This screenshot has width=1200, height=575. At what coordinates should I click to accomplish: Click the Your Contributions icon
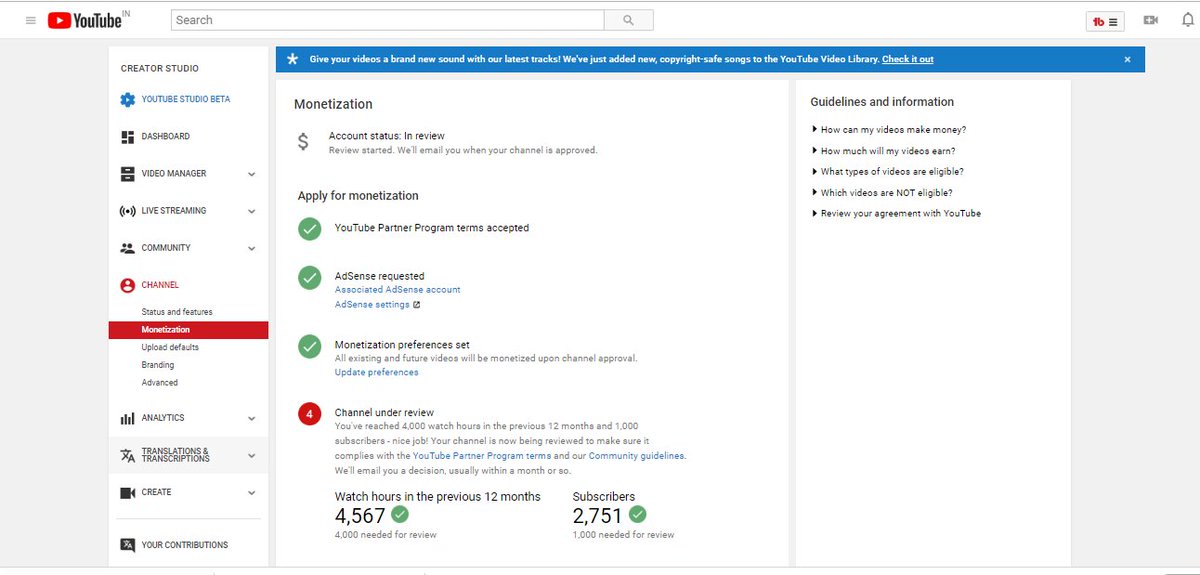(x=127, y=545)
